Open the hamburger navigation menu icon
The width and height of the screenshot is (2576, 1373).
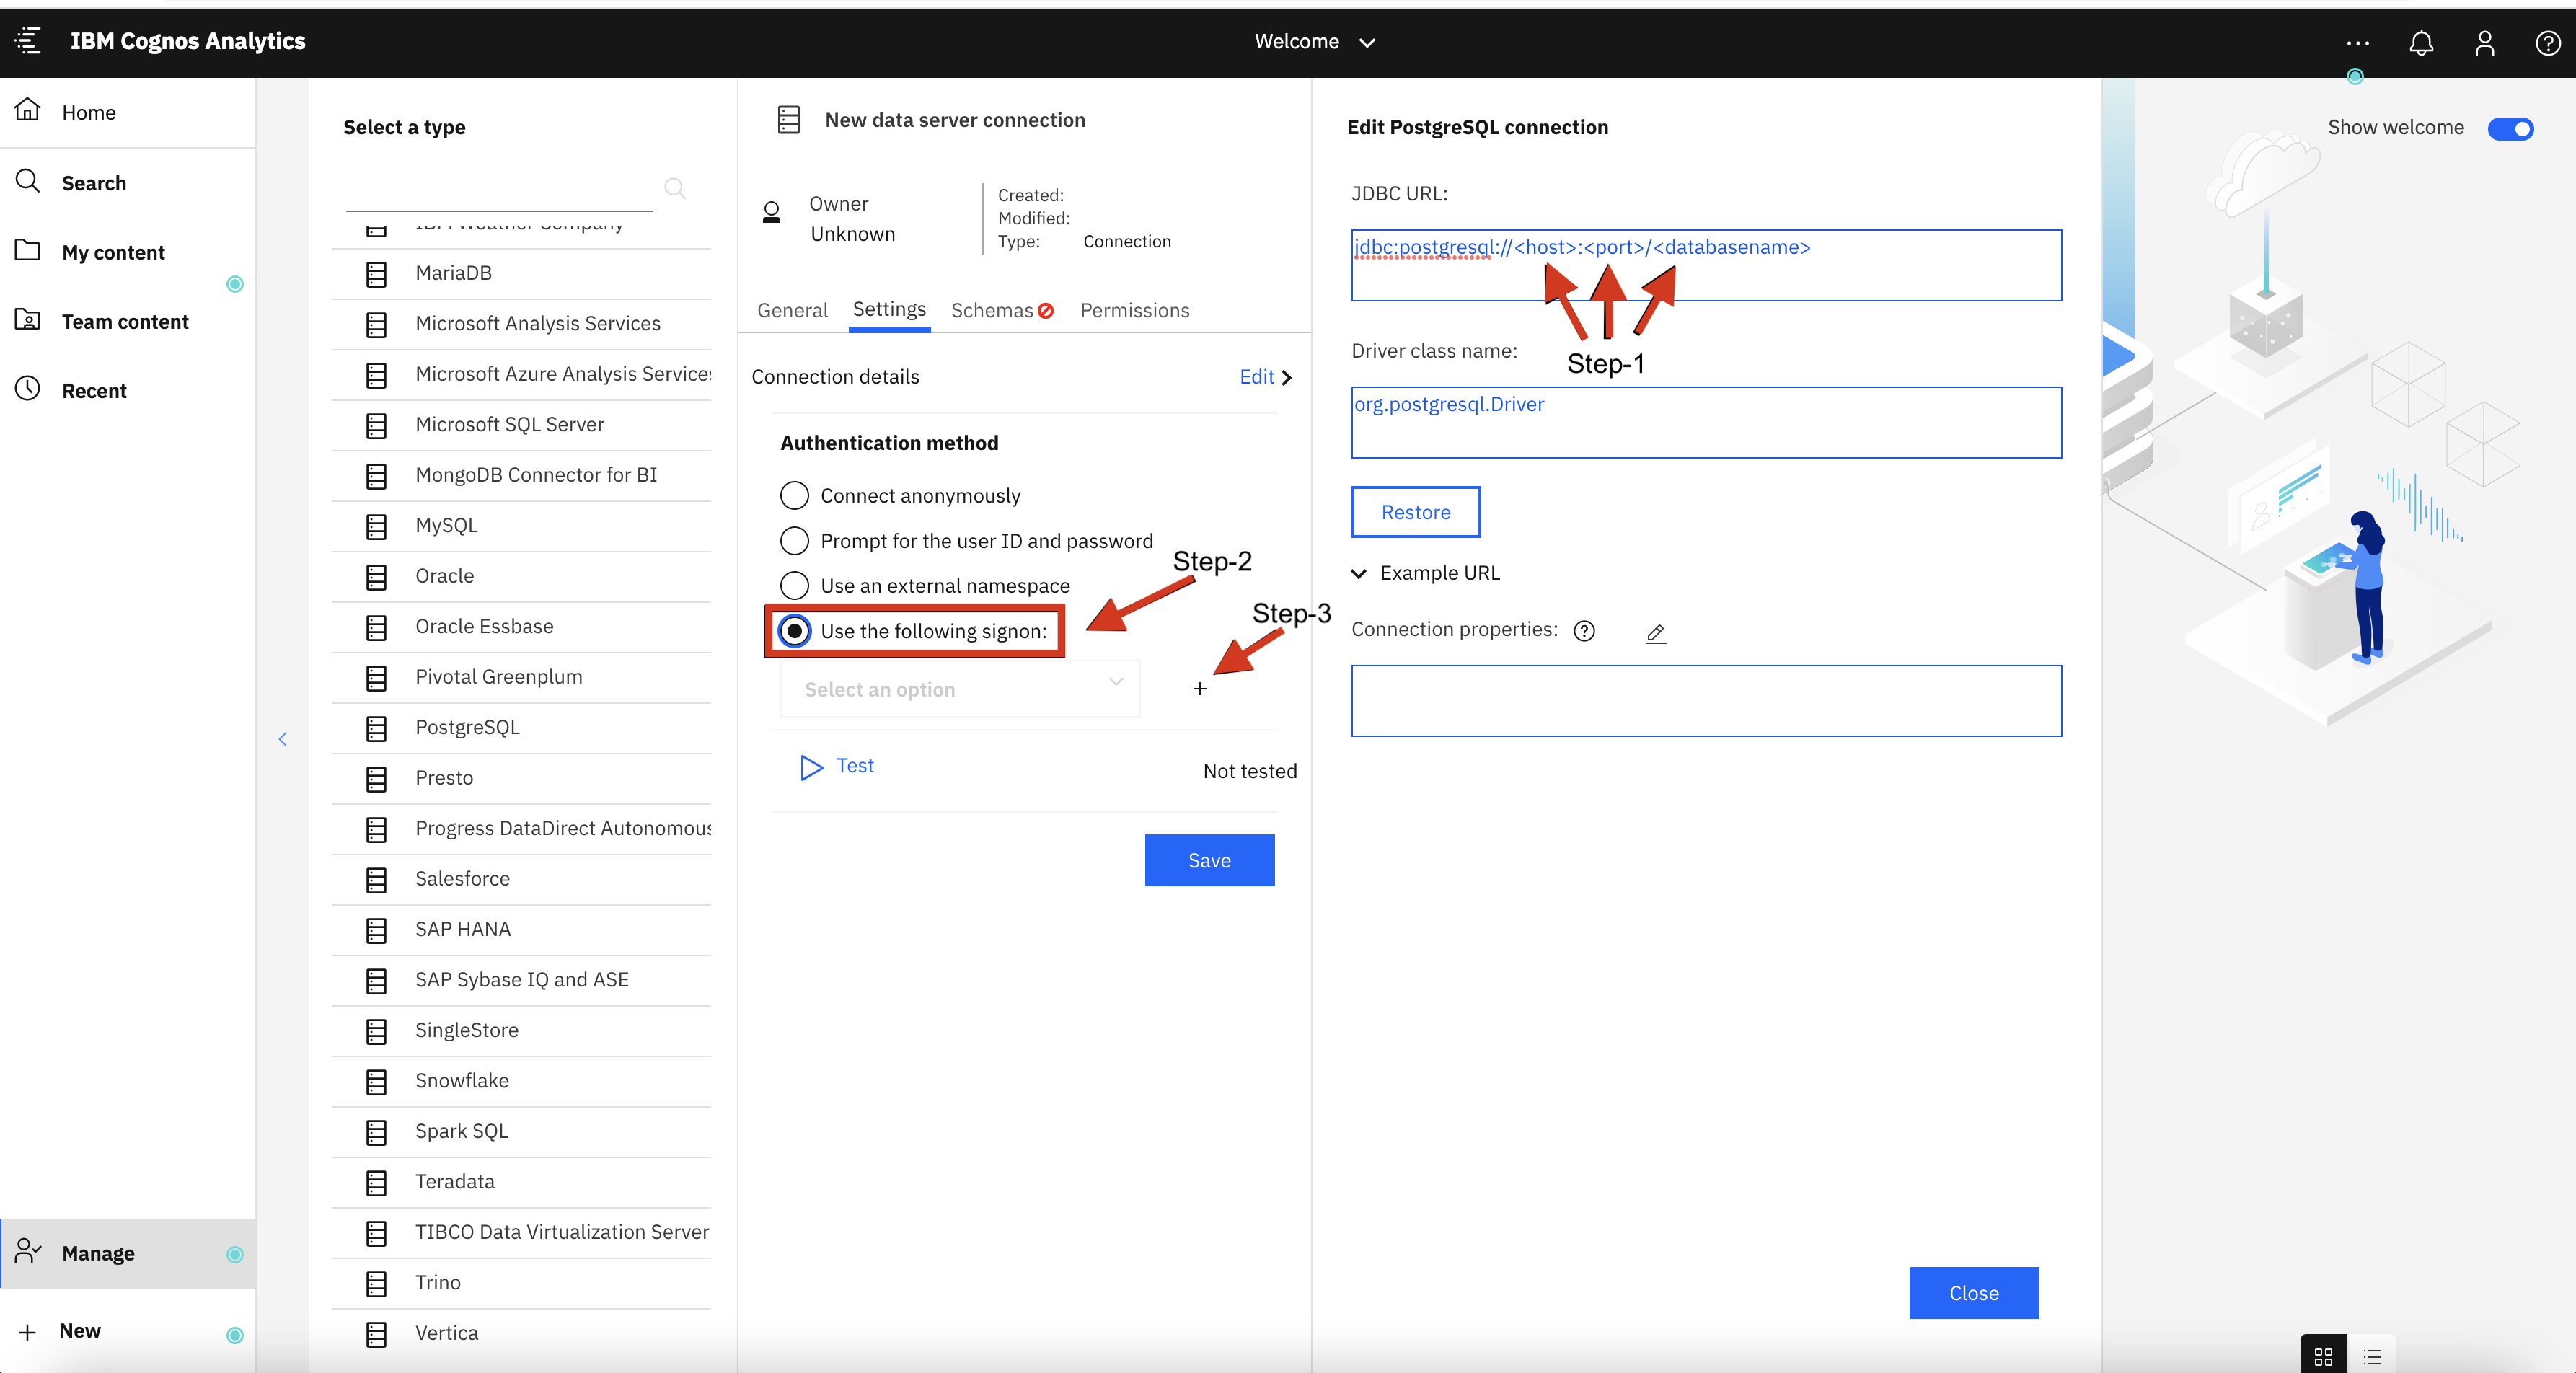point(28,41)
